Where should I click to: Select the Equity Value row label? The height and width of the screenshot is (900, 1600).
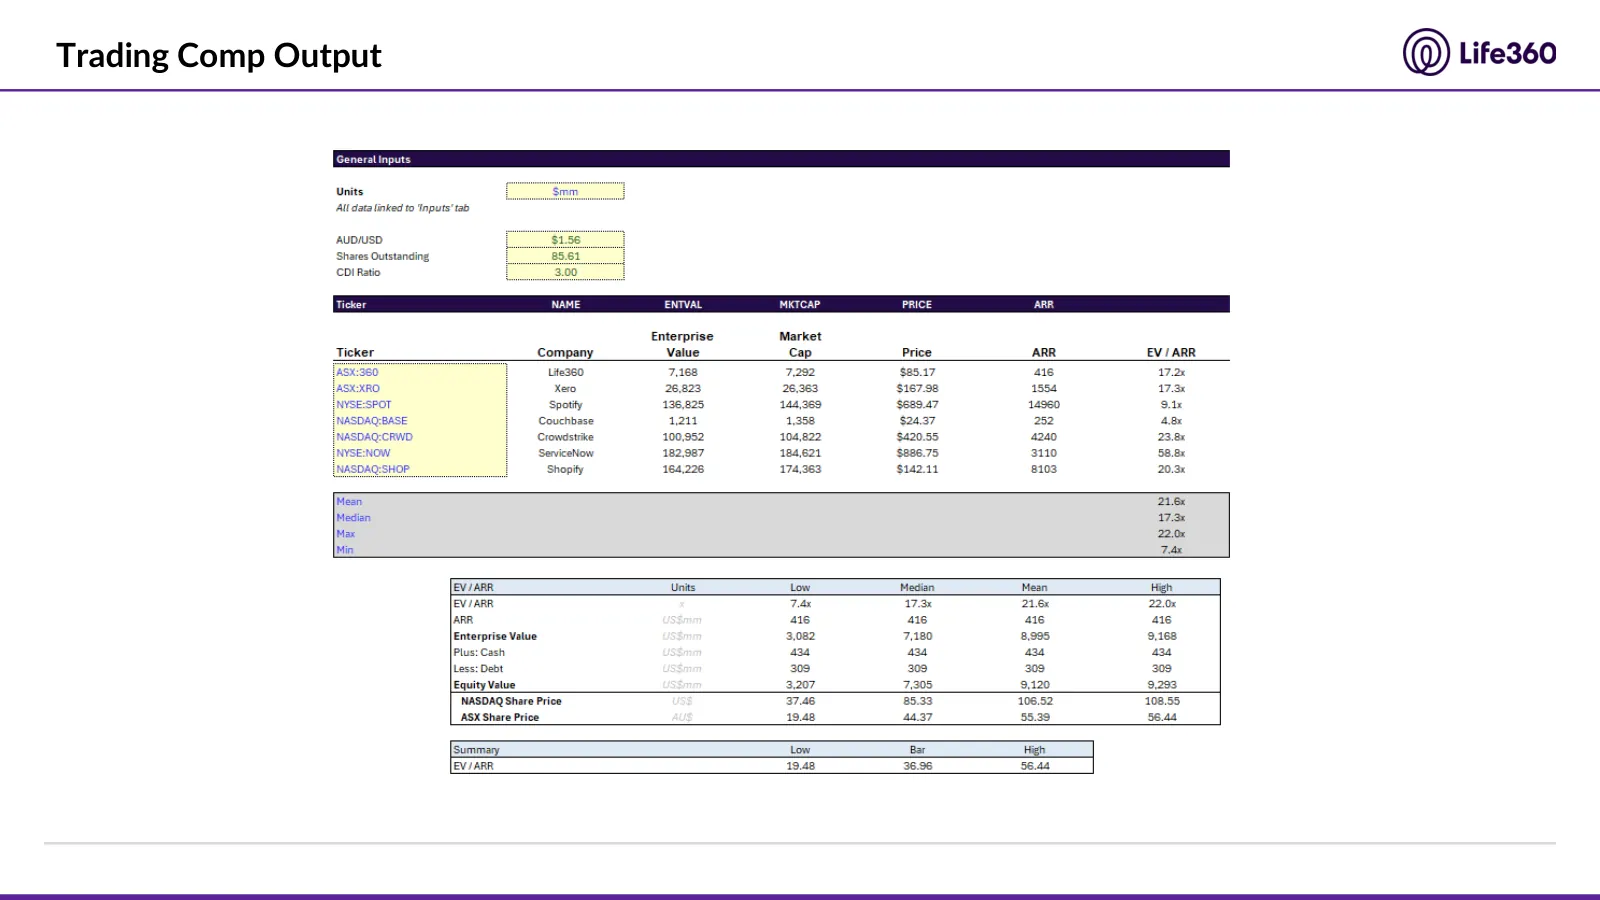484,685
